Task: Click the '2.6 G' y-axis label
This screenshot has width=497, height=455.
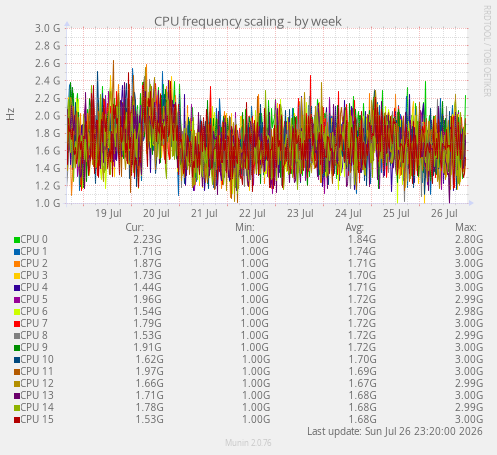Action: point(48,63)
